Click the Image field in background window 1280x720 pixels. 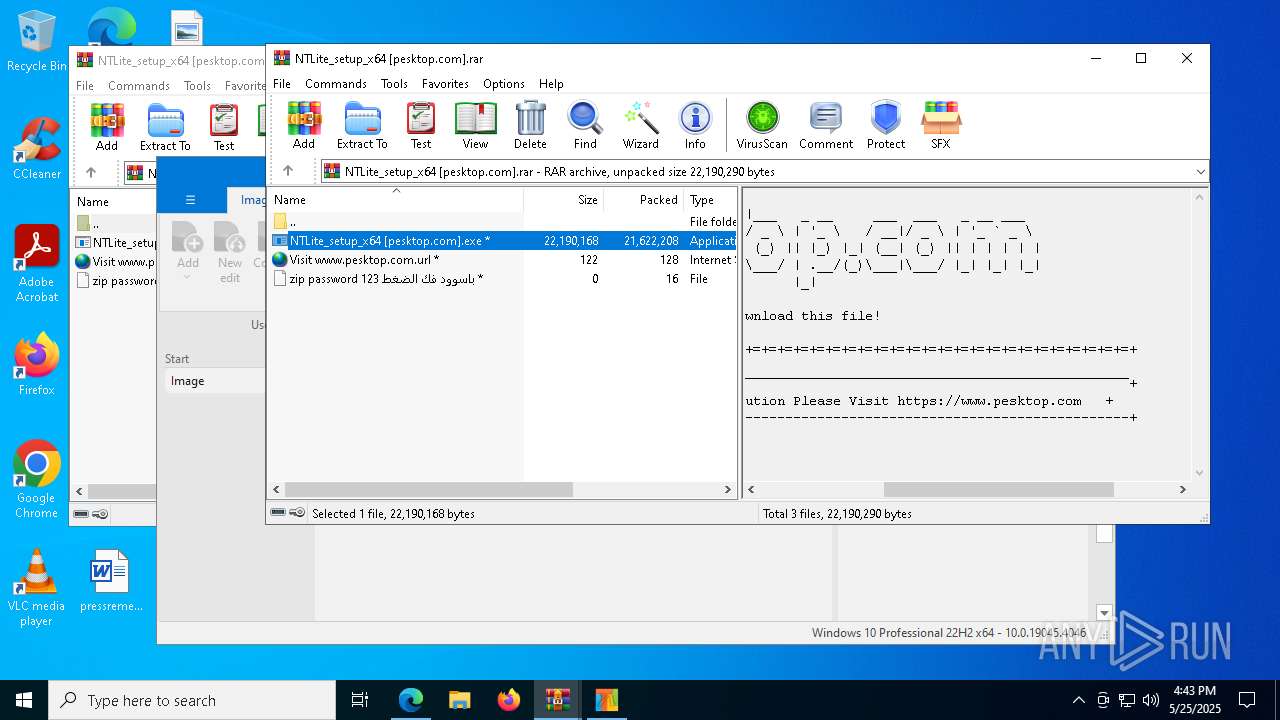click(x=215, y=381)
